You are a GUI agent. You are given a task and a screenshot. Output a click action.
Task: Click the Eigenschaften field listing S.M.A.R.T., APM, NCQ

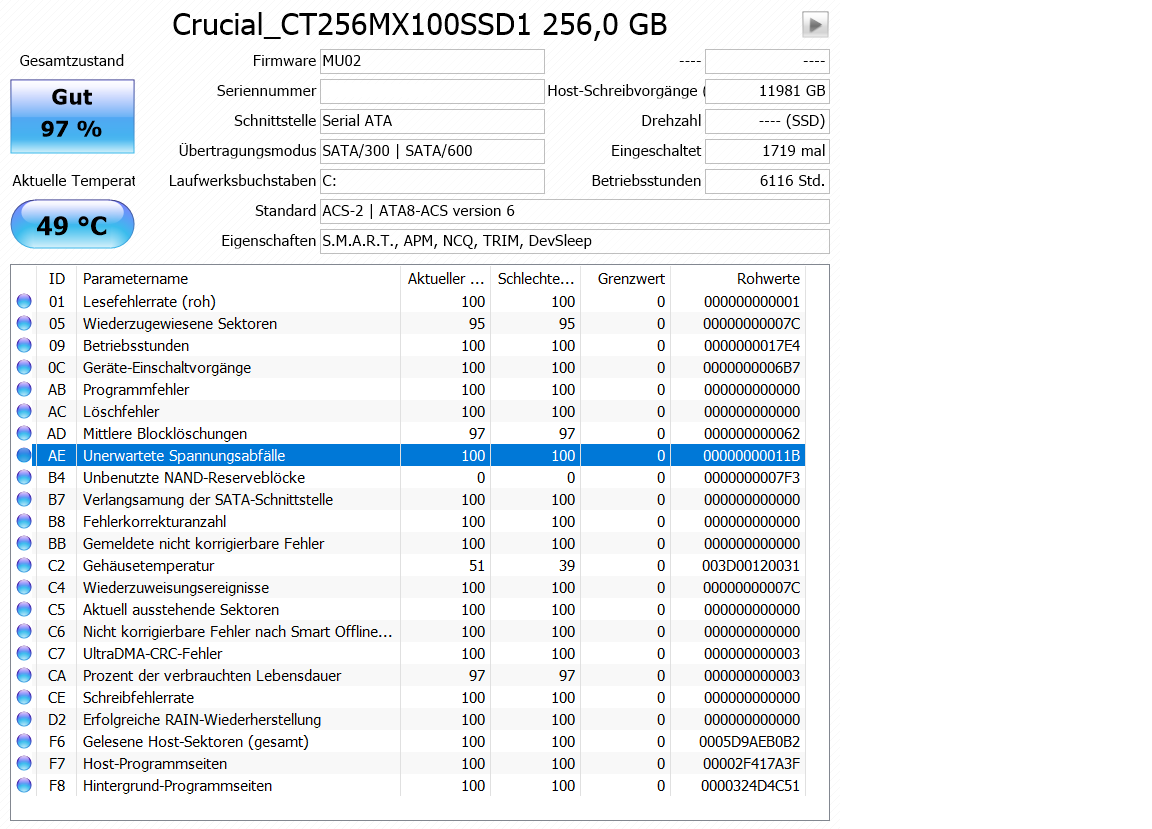tap(575, 241)
